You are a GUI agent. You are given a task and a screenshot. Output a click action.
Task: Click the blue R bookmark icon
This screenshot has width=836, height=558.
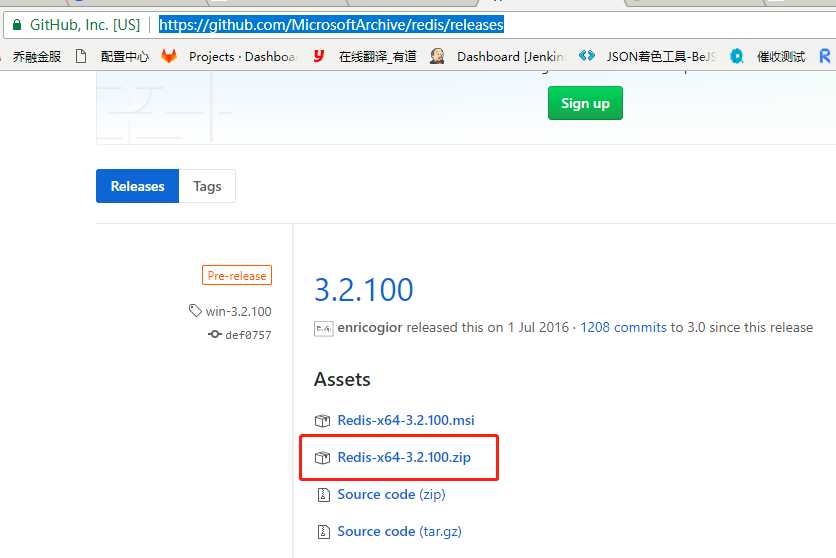(825, 56)
